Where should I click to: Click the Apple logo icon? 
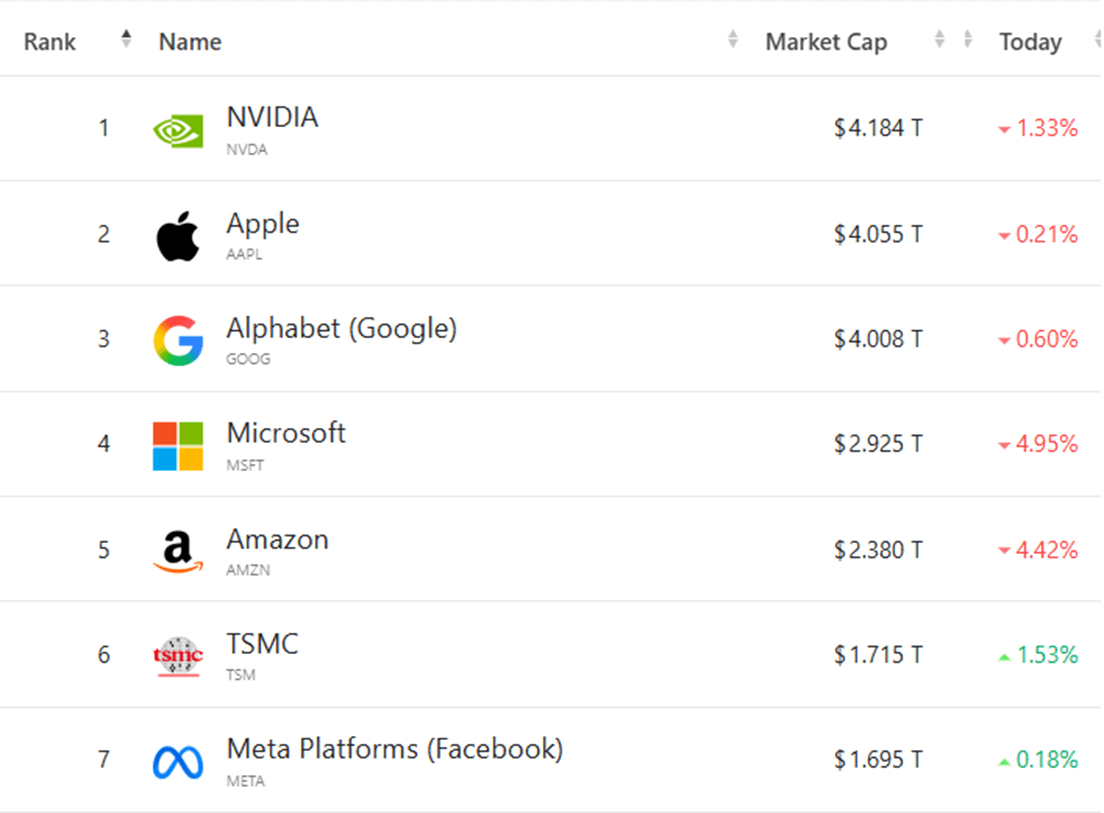tap(178, 236)
